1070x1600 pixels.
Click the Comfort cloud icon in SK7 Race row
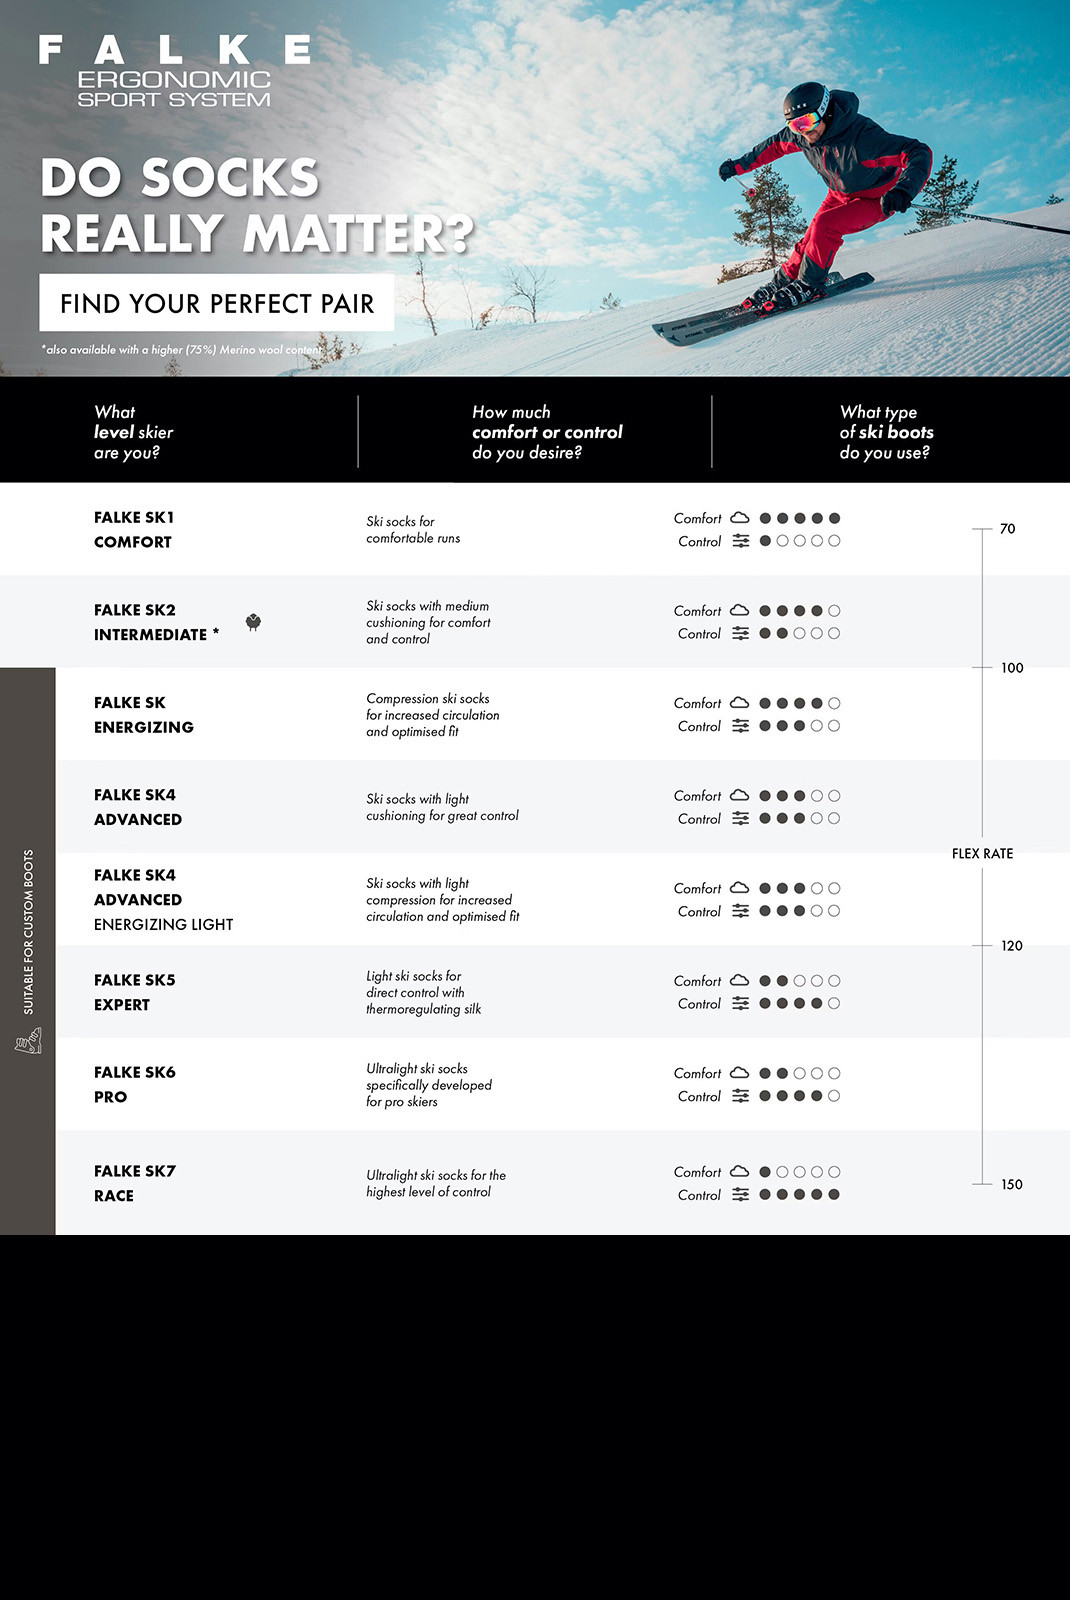pos(740,1171)
